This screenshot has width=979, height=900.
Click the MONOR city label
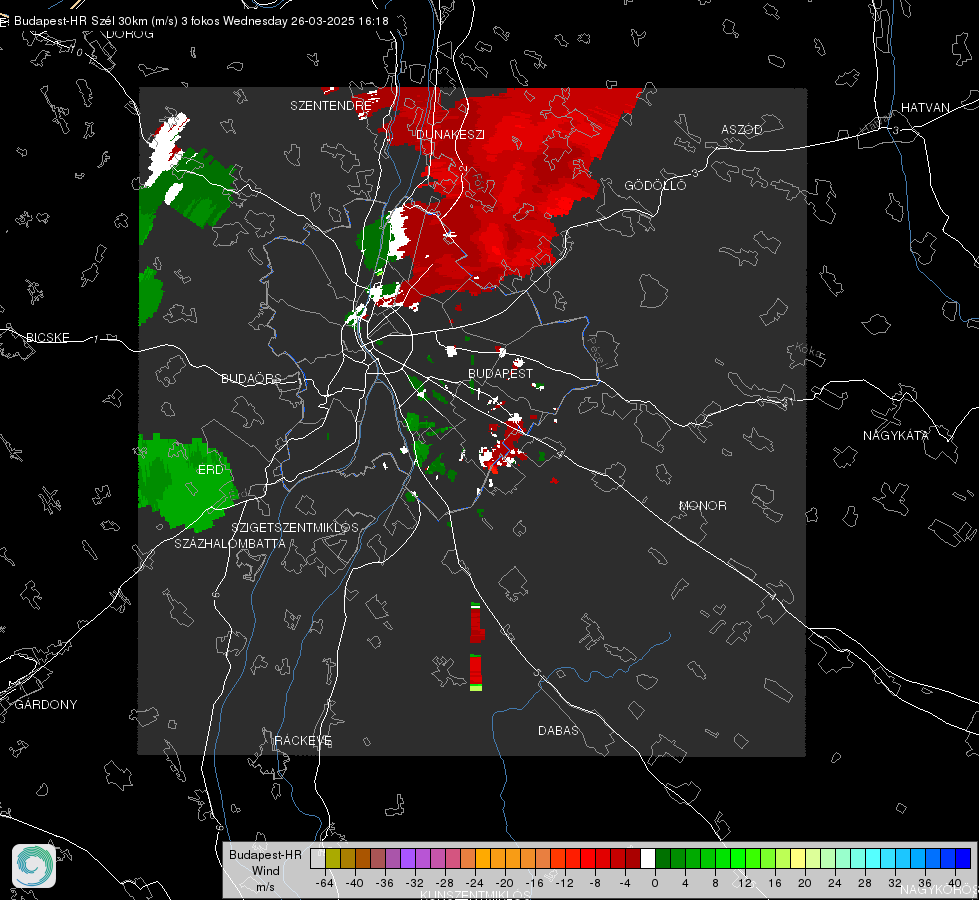coord(702,505)
